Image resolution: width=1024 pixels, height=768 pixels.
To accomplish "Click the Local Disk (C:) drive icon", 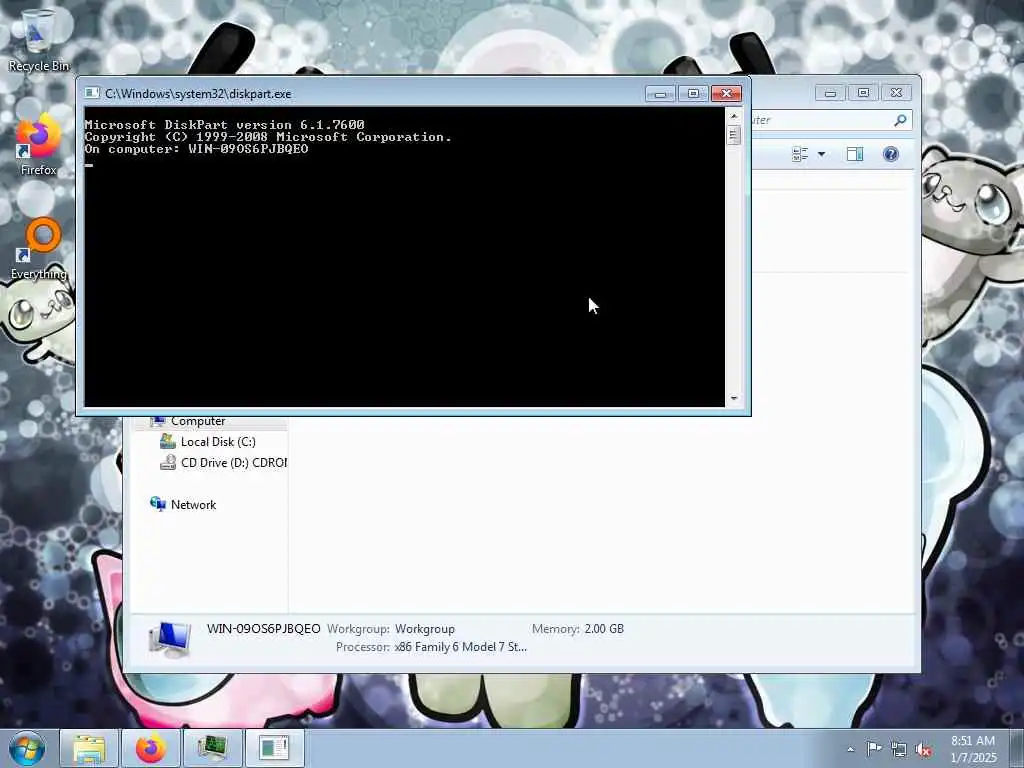I will pyautogui.click(x=168, y=441).
